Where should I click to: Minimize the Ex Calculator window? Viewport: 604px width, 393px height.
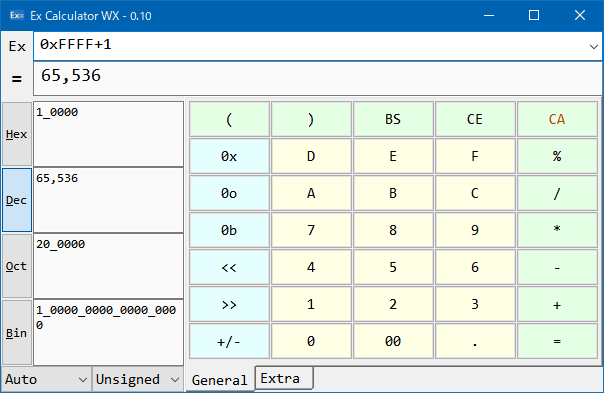[x=489, y=15]
